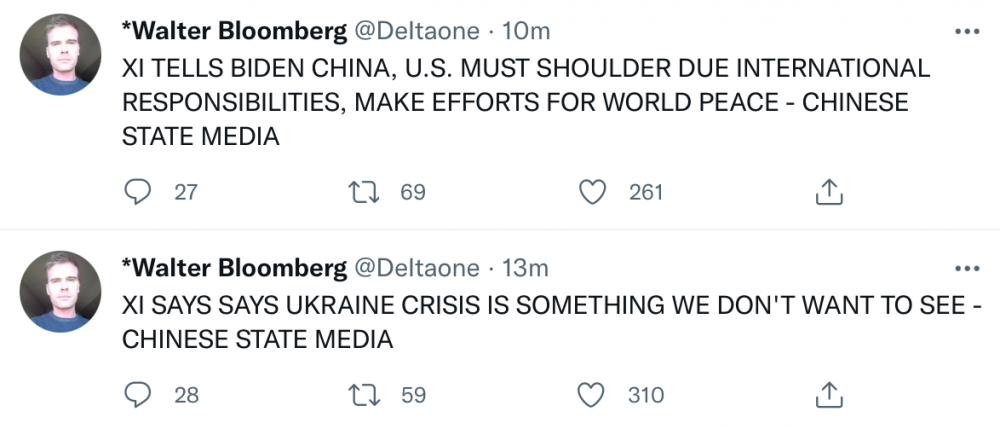Click the avatar on the second tweet
Image resolution: width=1000 pixels, height=429 pixels.
coord(62,291)
